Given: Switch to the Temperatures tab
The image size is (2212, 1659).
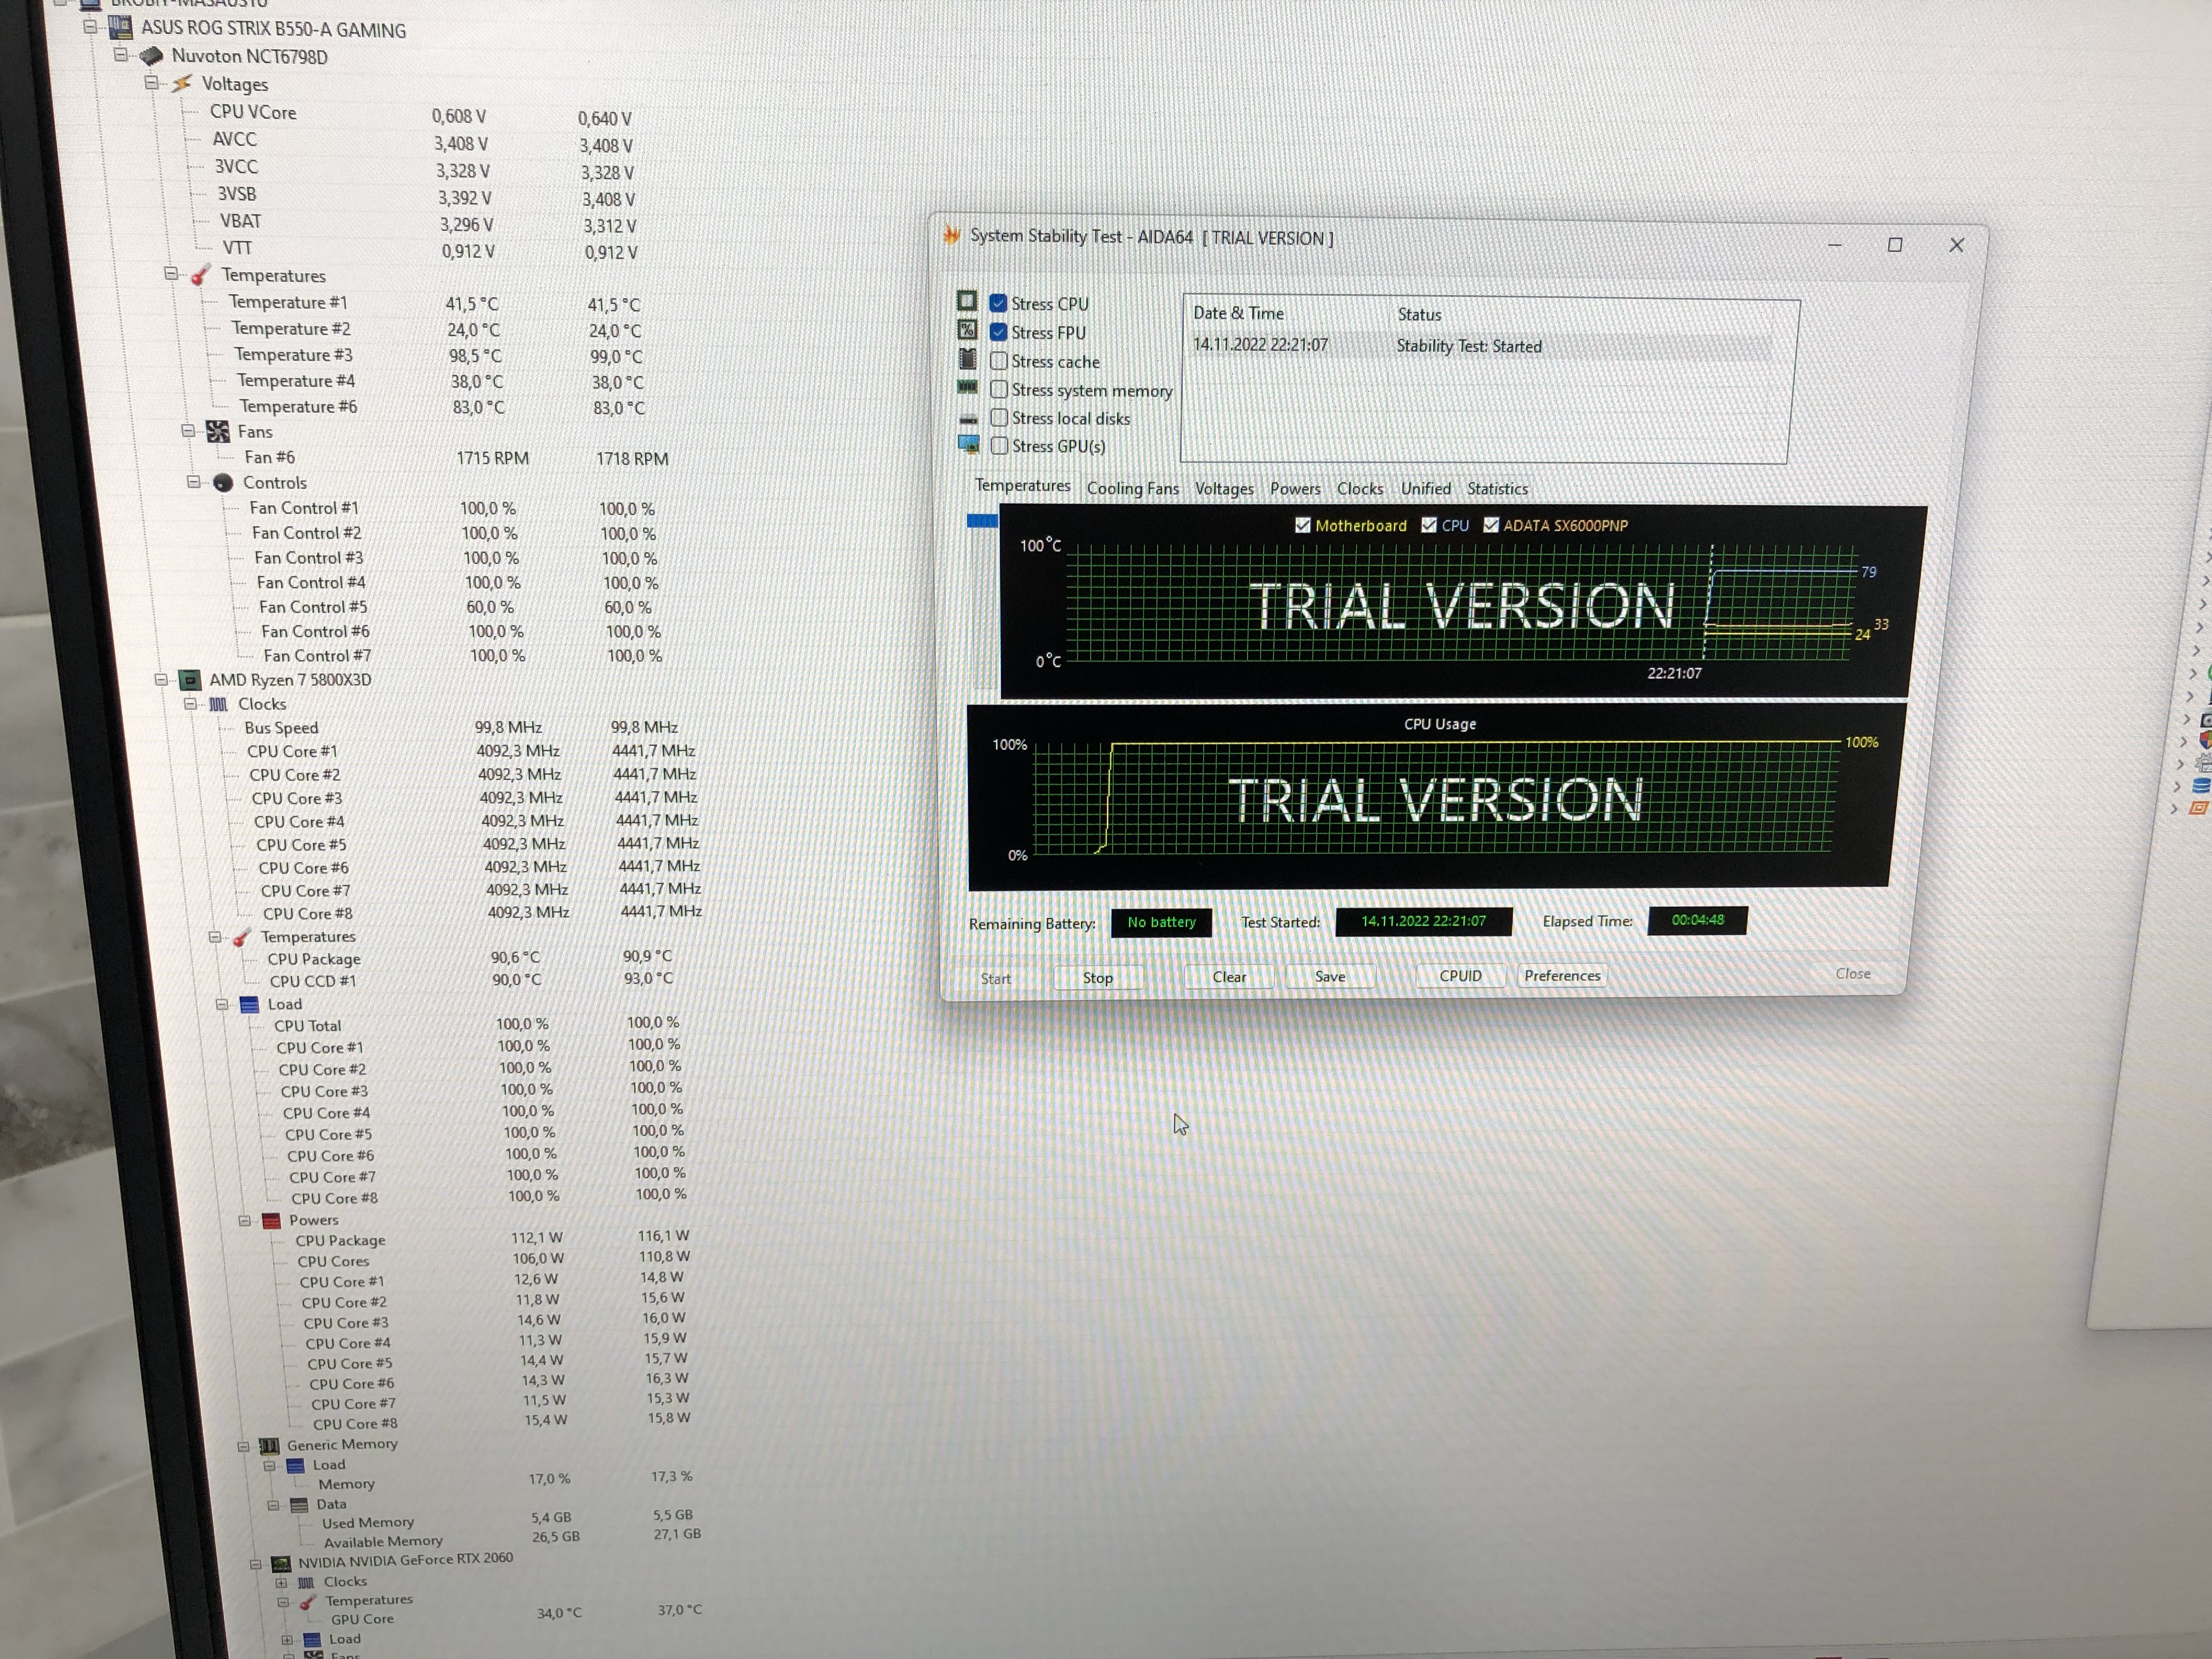Looking at the screenshot, I should (x=1022, y=485).
